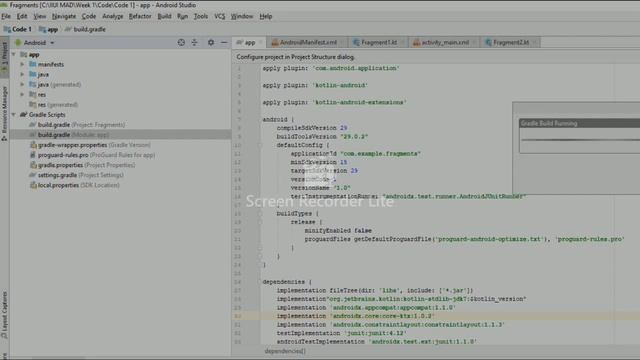The width and height of the screenshot is (640, 360).
Task: Open the Build menu
Action: click(x=164, y=16)
